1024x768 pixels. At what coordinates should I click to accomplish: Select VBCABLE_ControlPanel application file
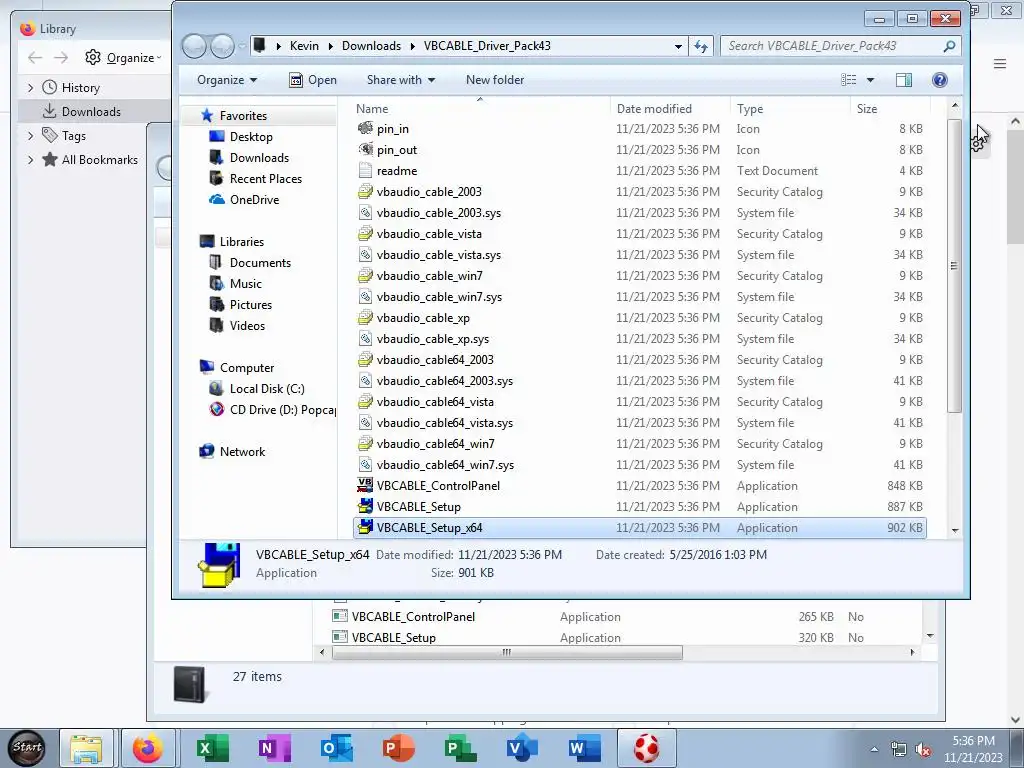tap(640, 486)
